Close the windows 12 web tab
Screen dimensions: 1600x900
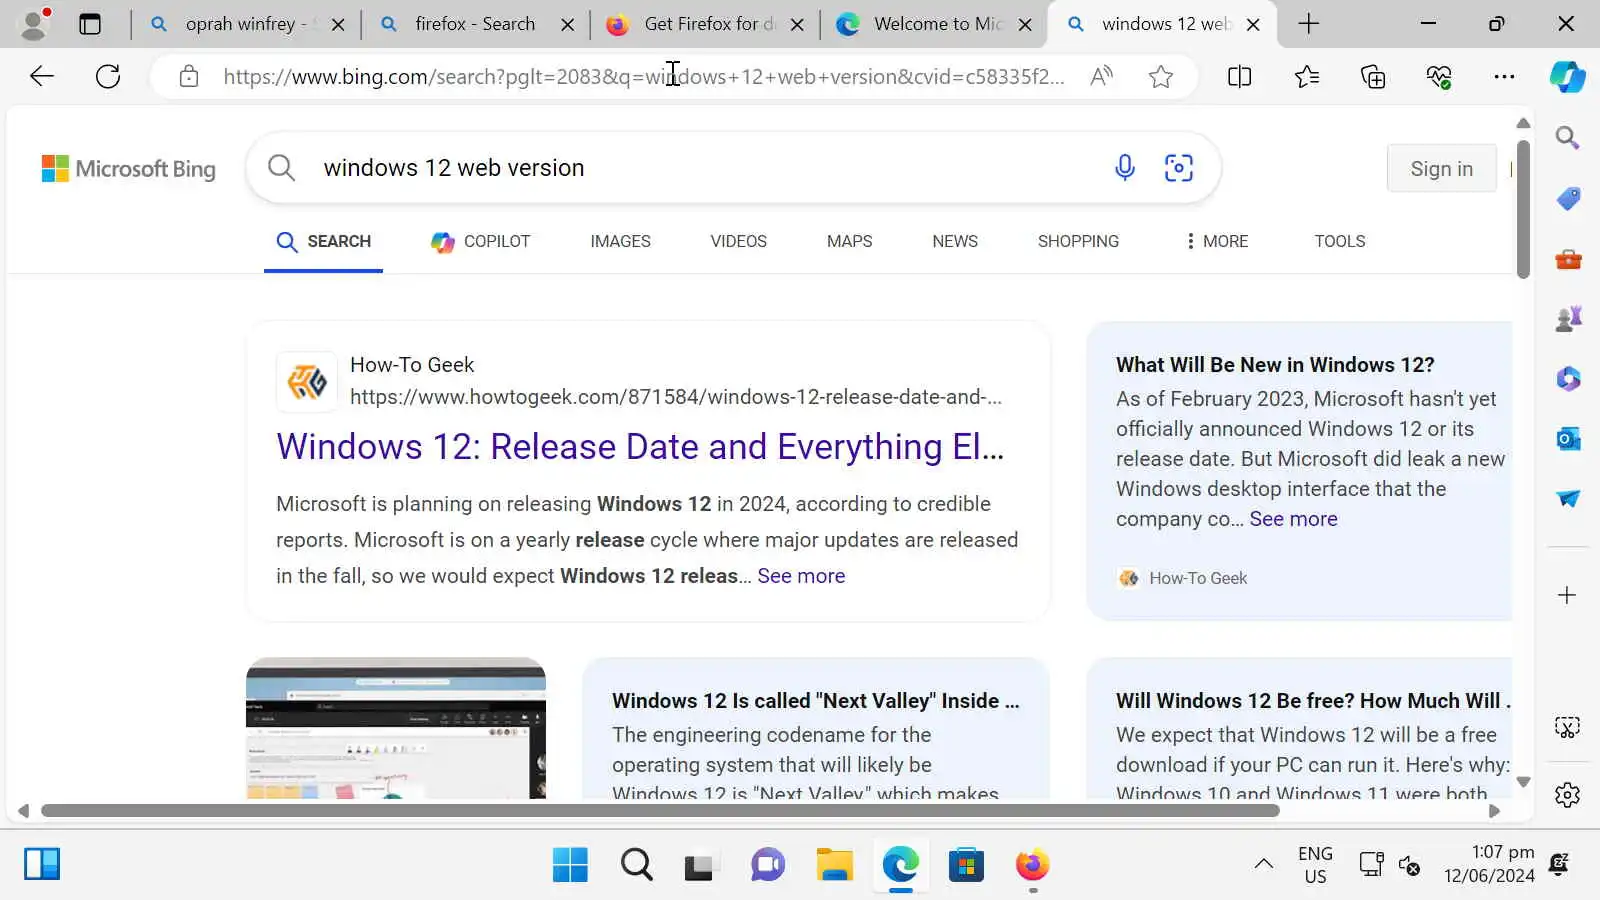1253,25
